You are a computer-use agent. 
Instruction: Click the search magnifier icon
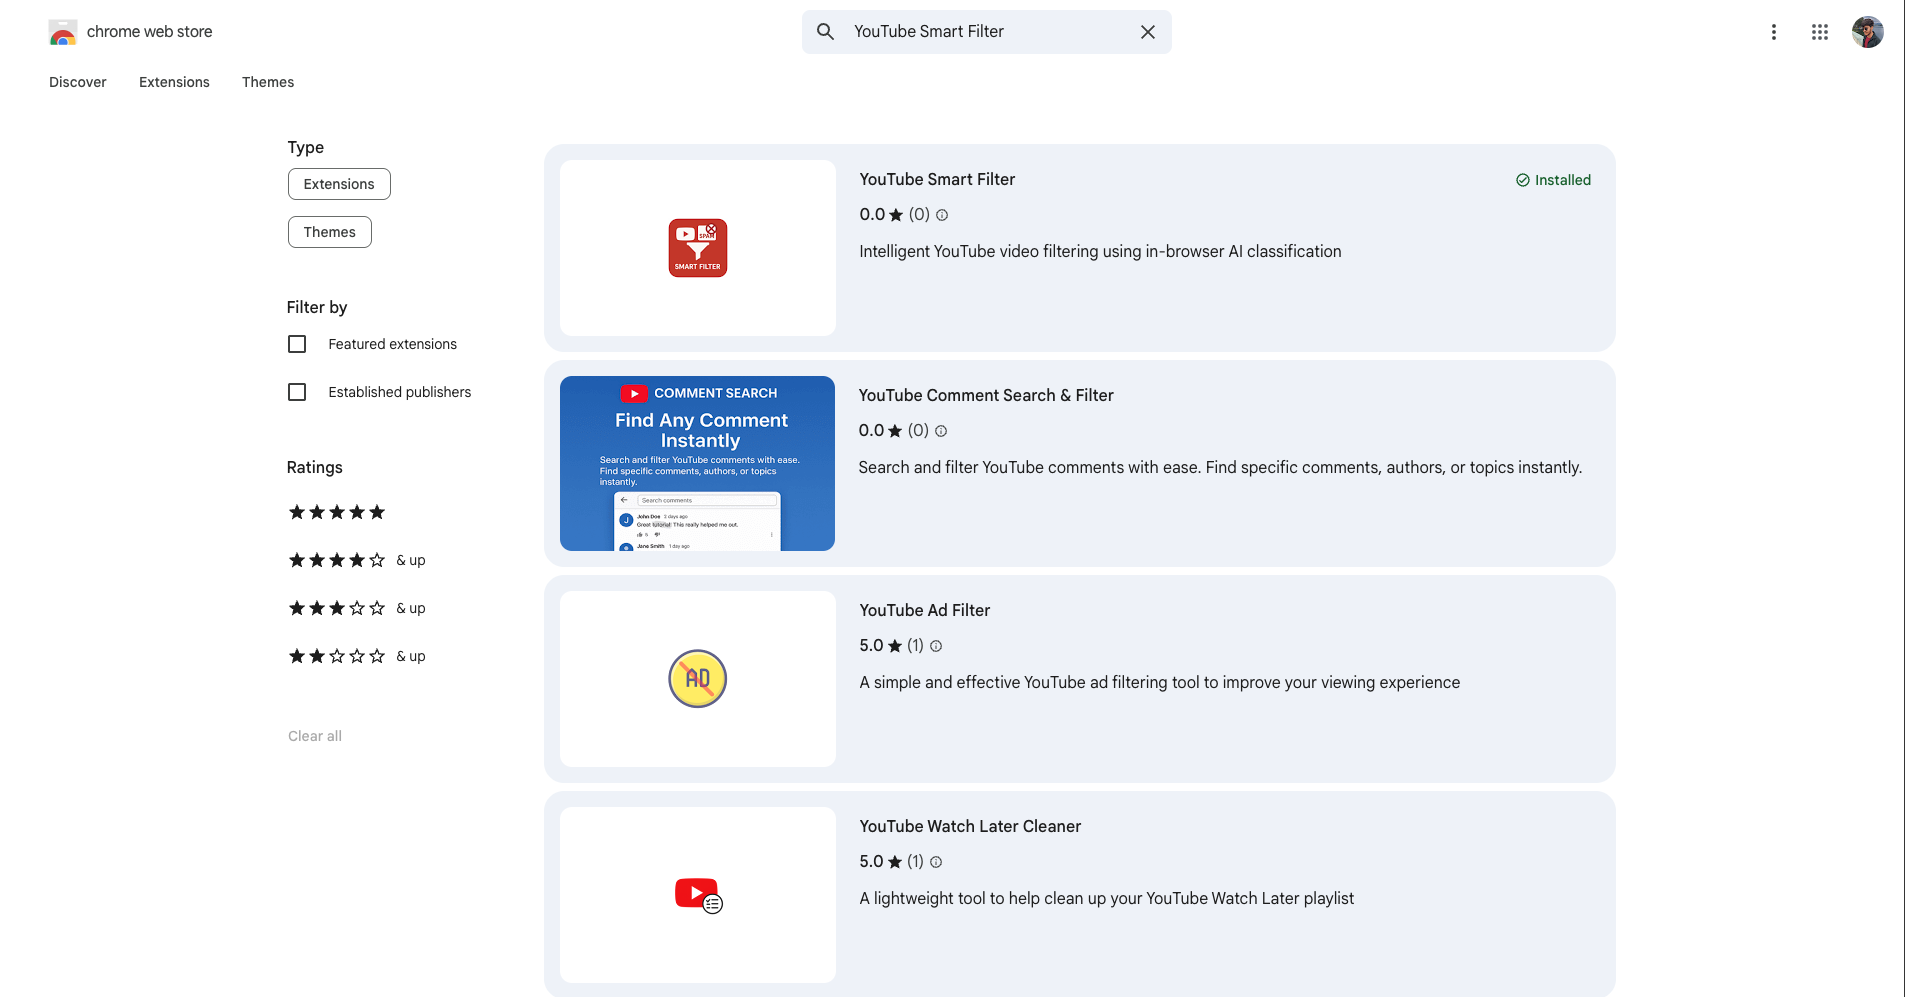pyautogui.click(x=825, y=31)
